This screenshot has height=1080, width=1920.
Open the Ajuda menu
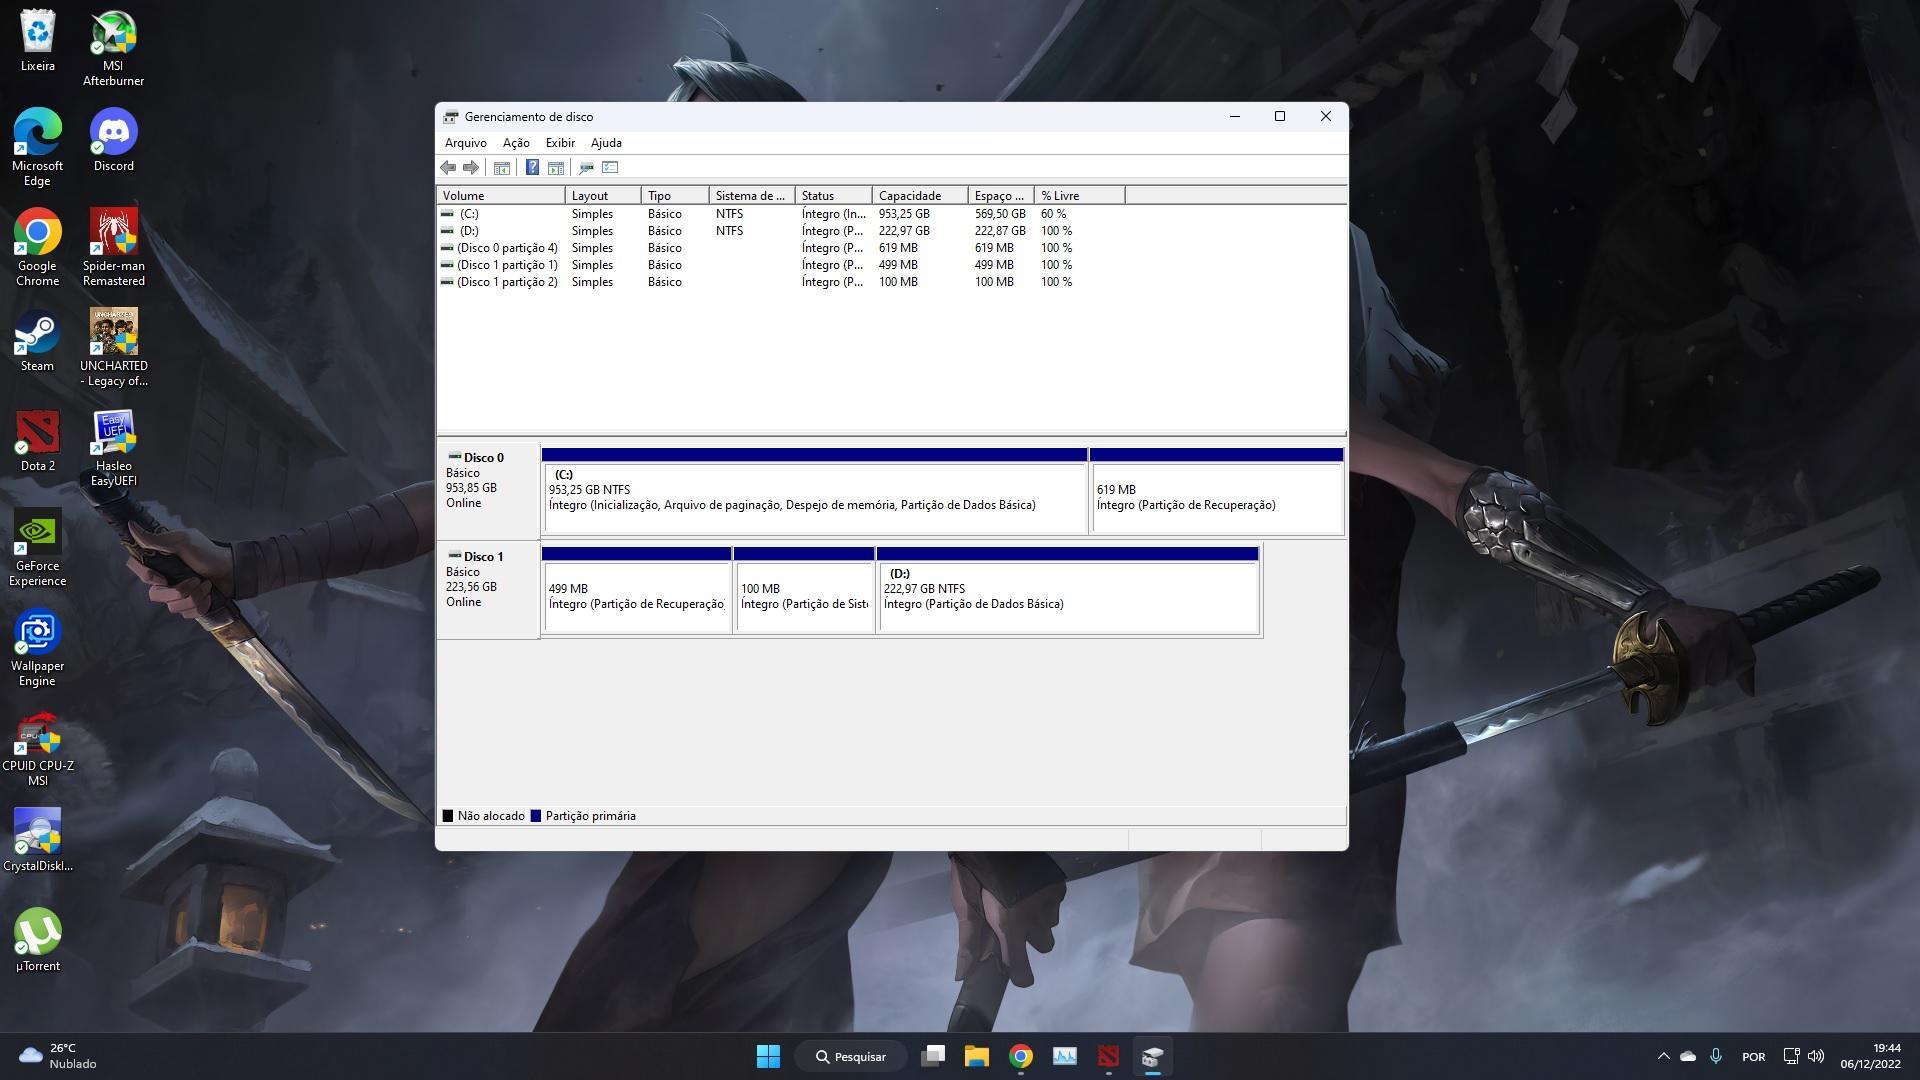point(606,143)
